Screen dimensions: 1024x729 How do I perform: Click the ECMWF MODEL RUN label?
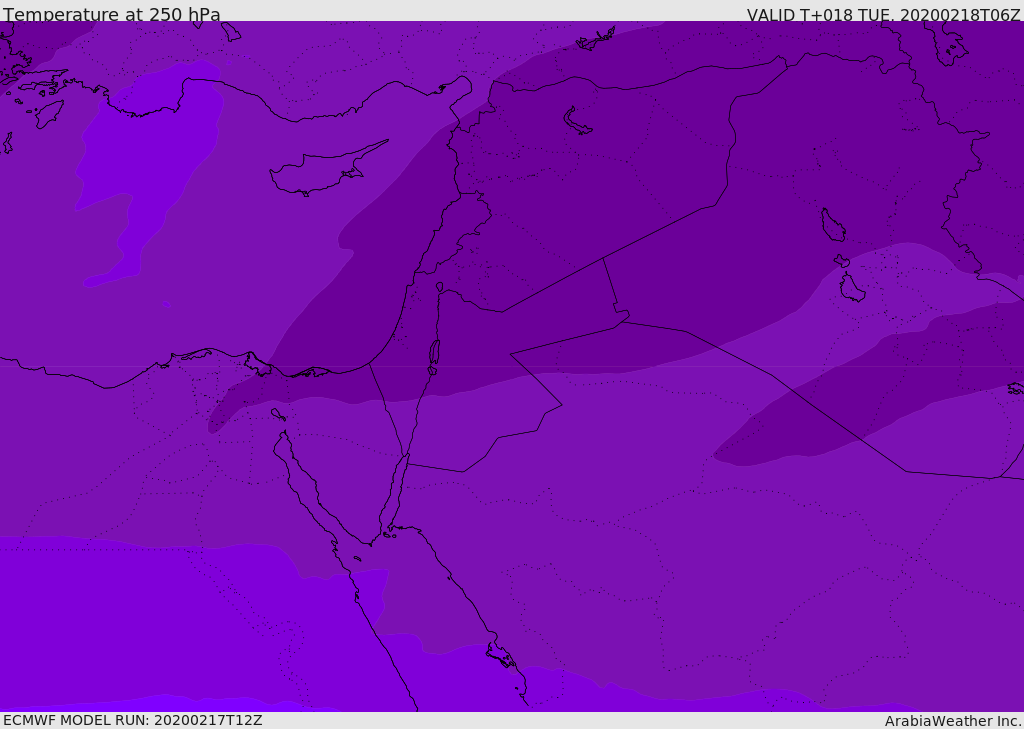coord(133,720)
